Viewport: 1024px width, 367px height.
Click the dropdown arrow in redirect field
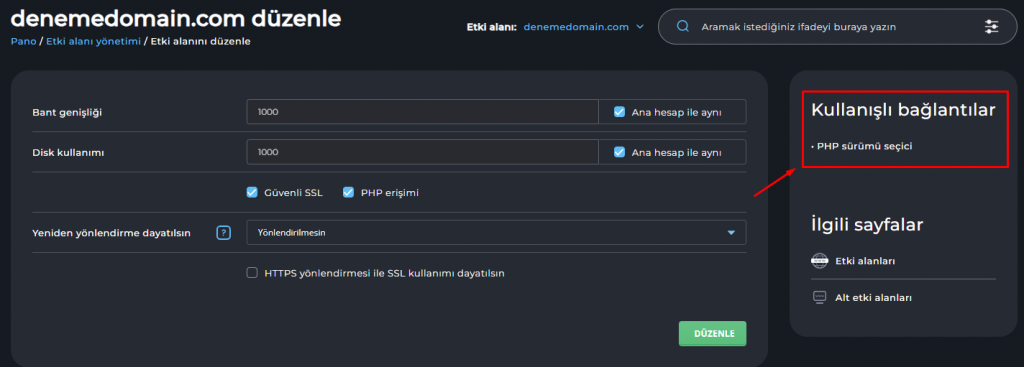[x=731, y=232]
